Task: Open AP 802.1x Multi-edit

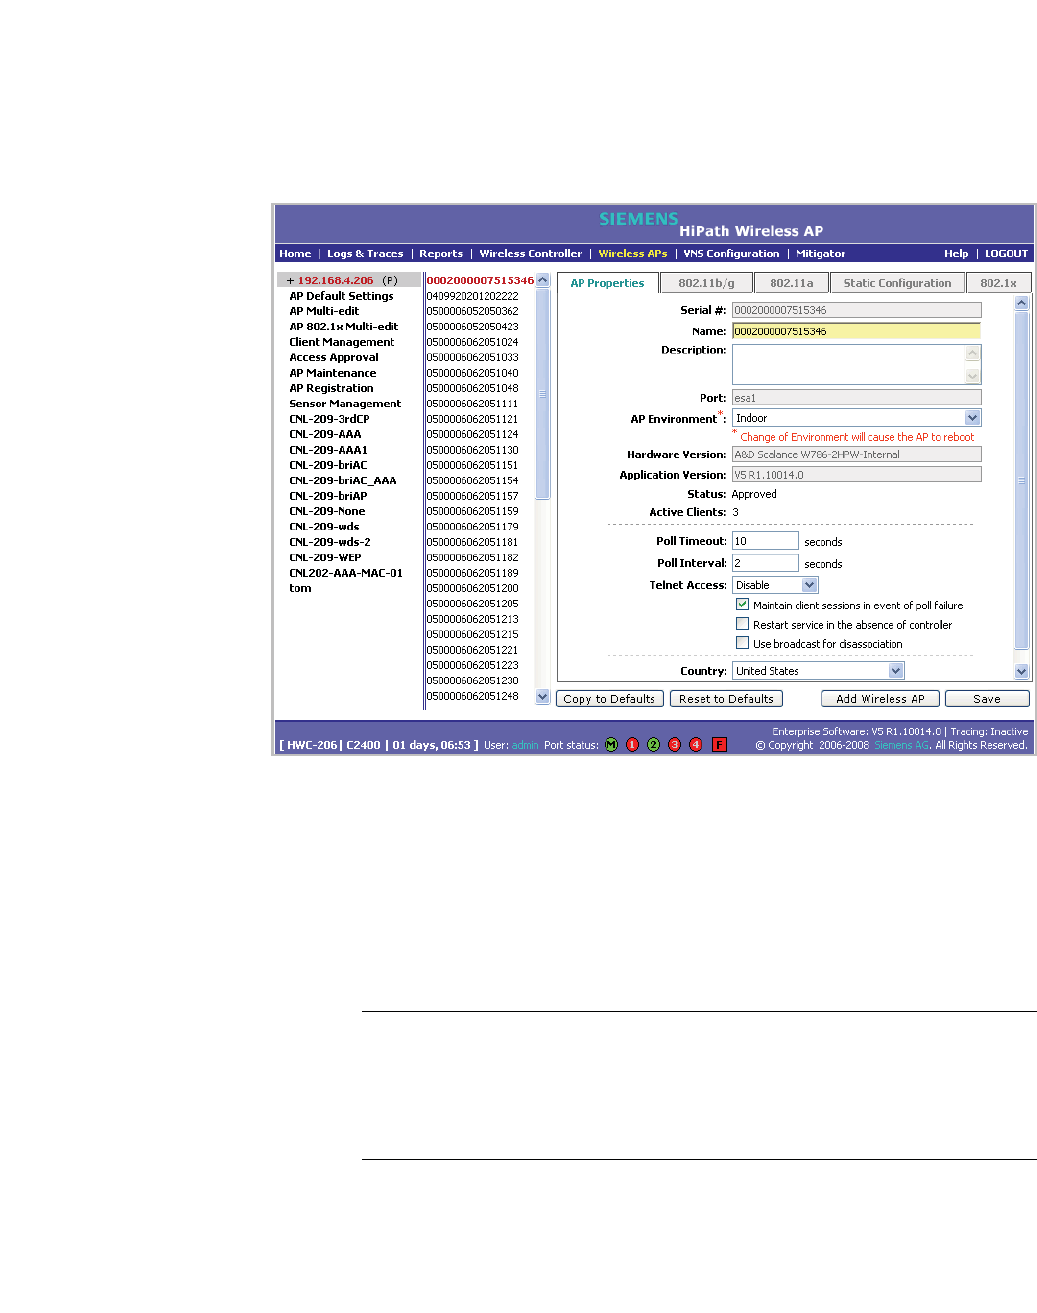Action: pyautogui.click(x=343, y=326)
